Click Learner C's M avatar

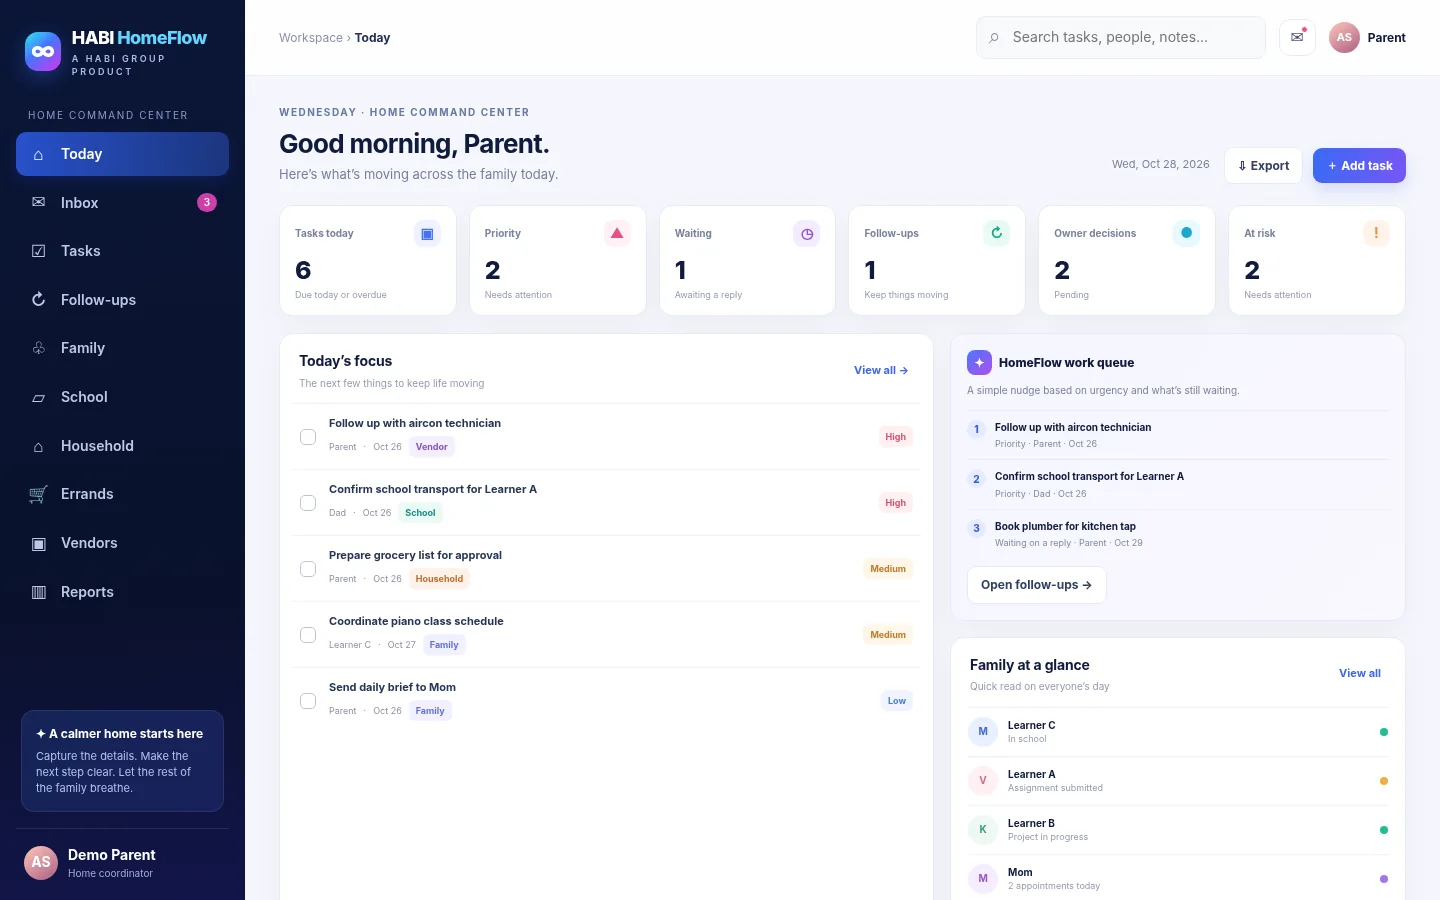(x=983, y=732)
